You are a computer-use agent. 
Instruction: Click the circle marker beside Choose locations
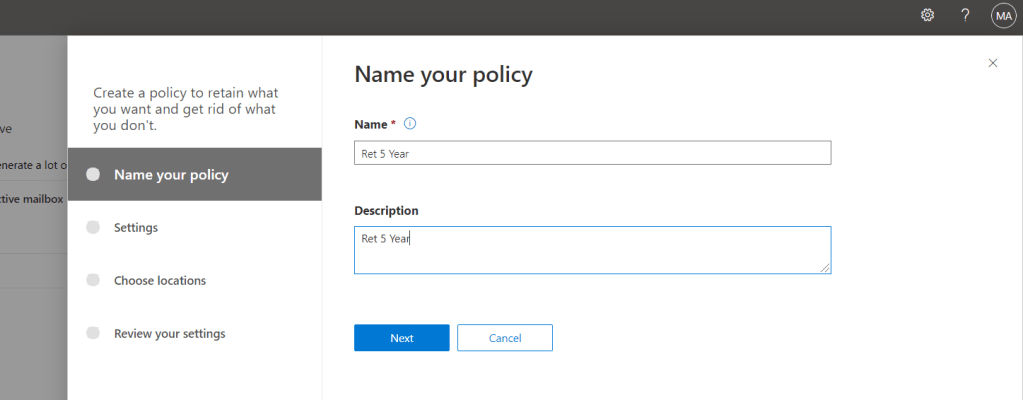[93, 281]
